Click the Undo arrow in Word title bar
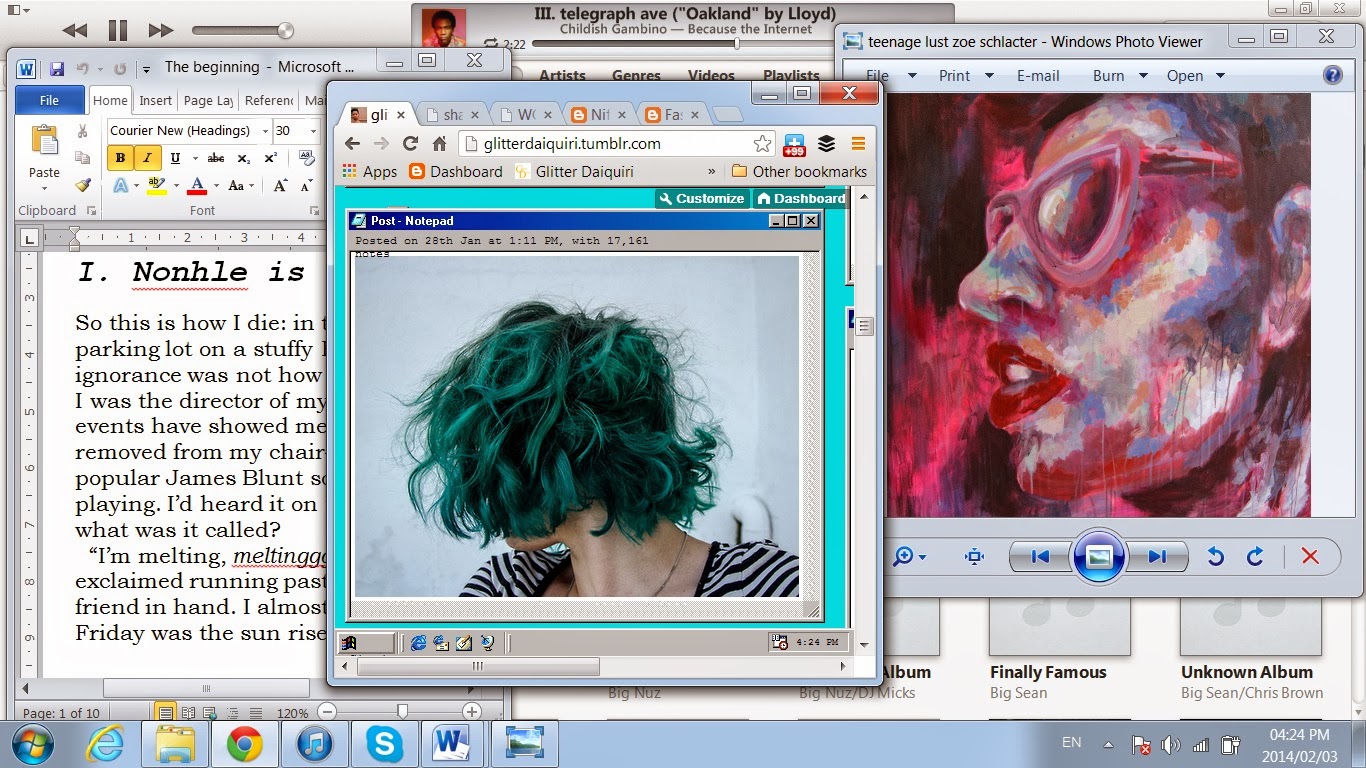Screen dimensions: 1366x768 pyautogui.click(x=82, y=68)
